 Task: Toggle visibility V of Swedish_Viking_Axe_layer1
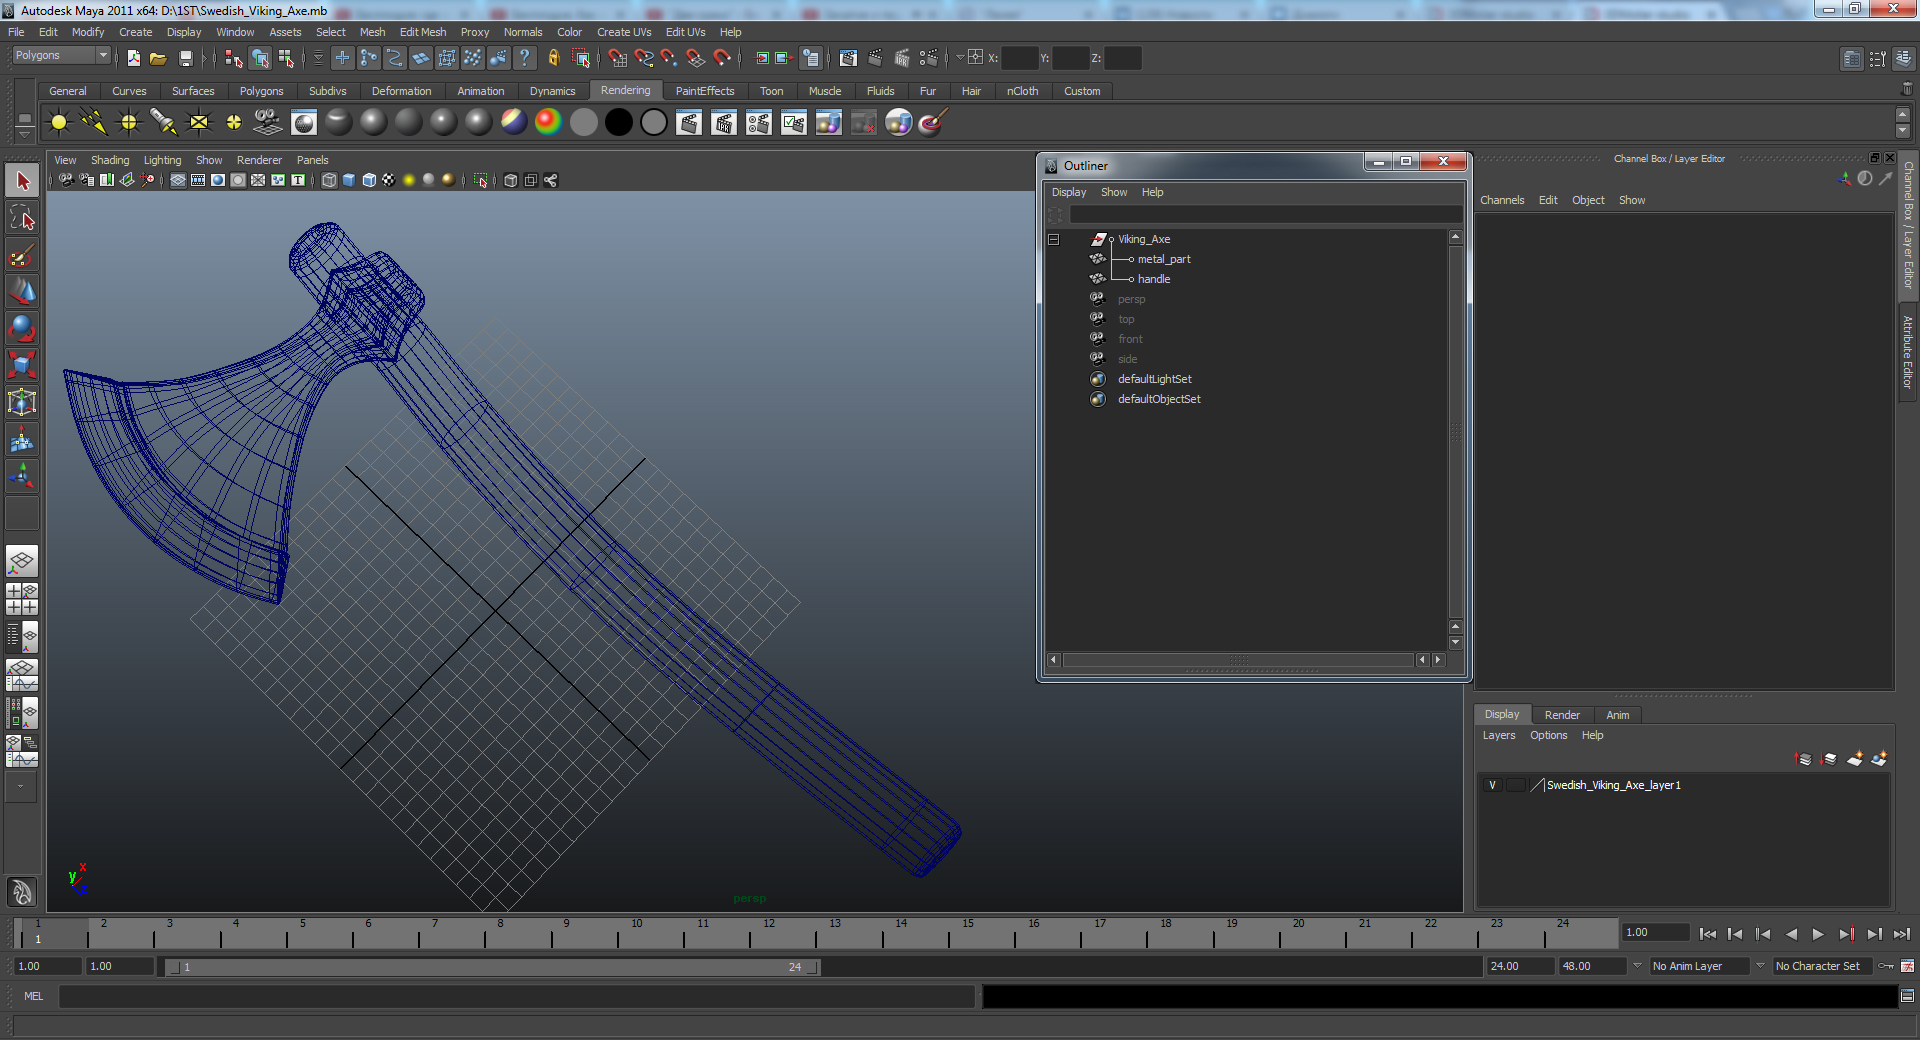1493,785
